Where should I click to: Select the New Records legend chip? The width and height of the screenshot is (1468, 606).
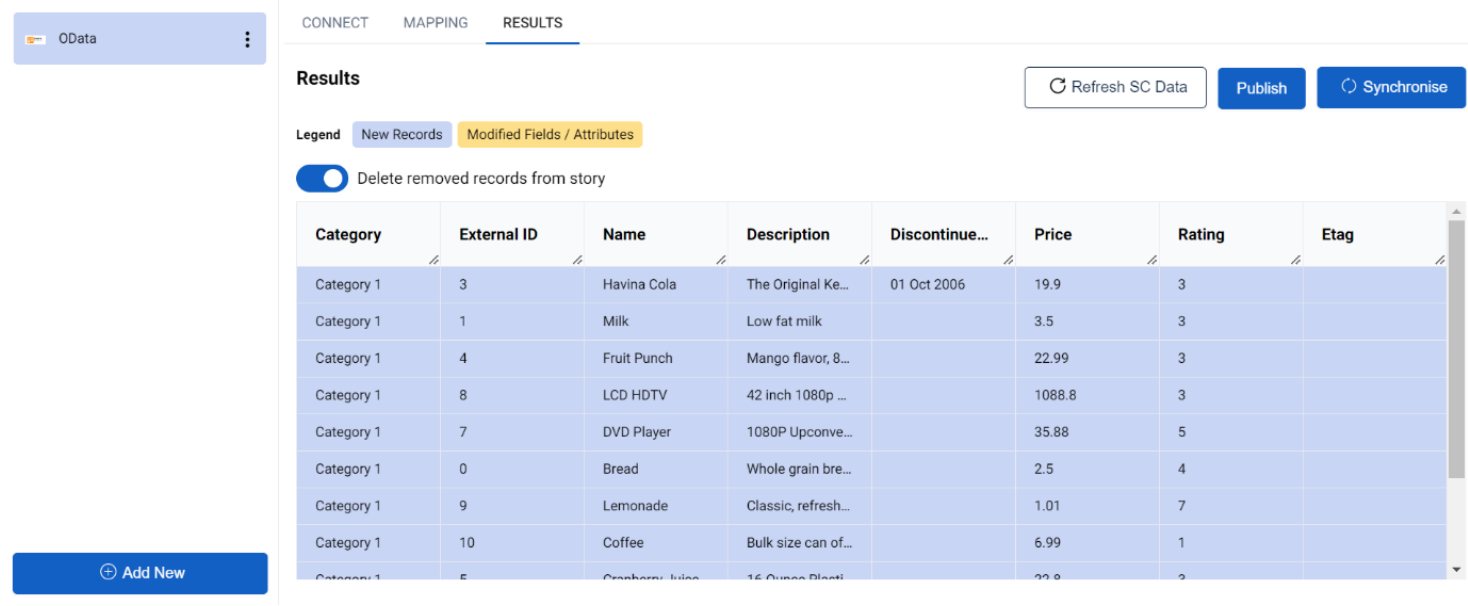401,134
